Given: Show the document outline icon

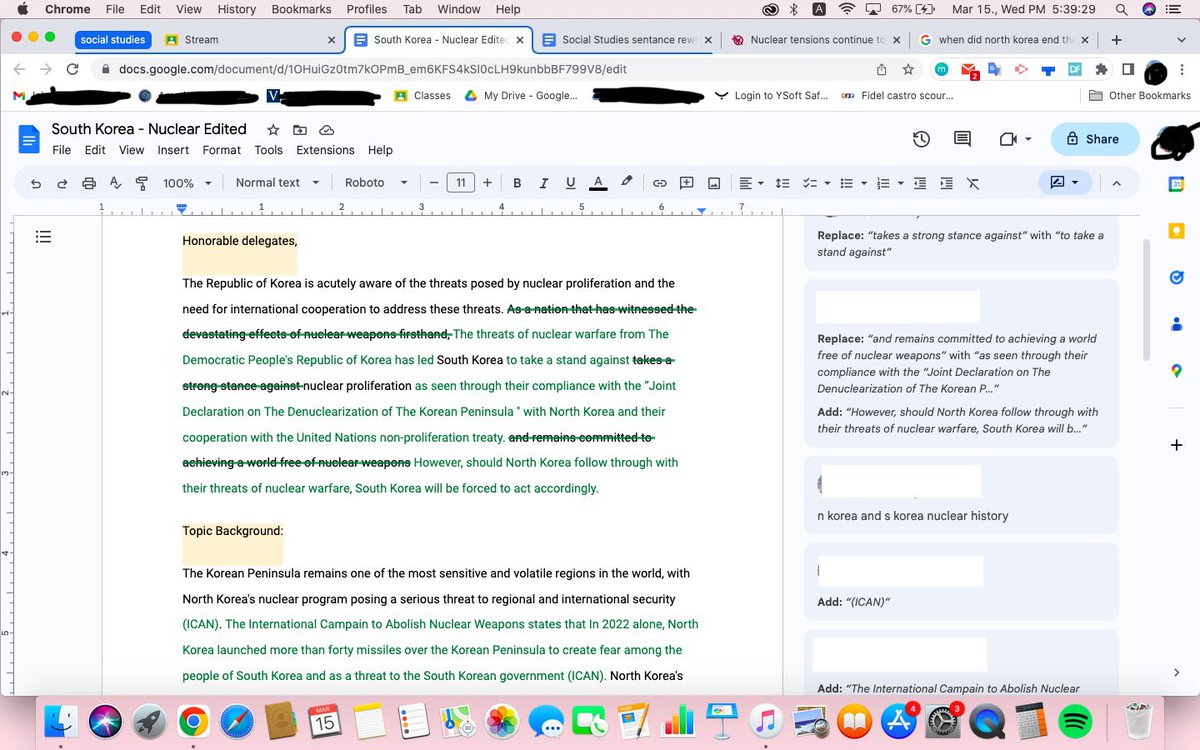Looking at the screenshot, I should point(43,238).
